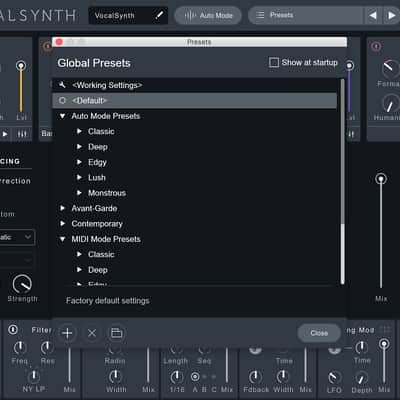Select the Default preset row
The width and height of the screenshot is (400, 400).
[x=195, y=101]
